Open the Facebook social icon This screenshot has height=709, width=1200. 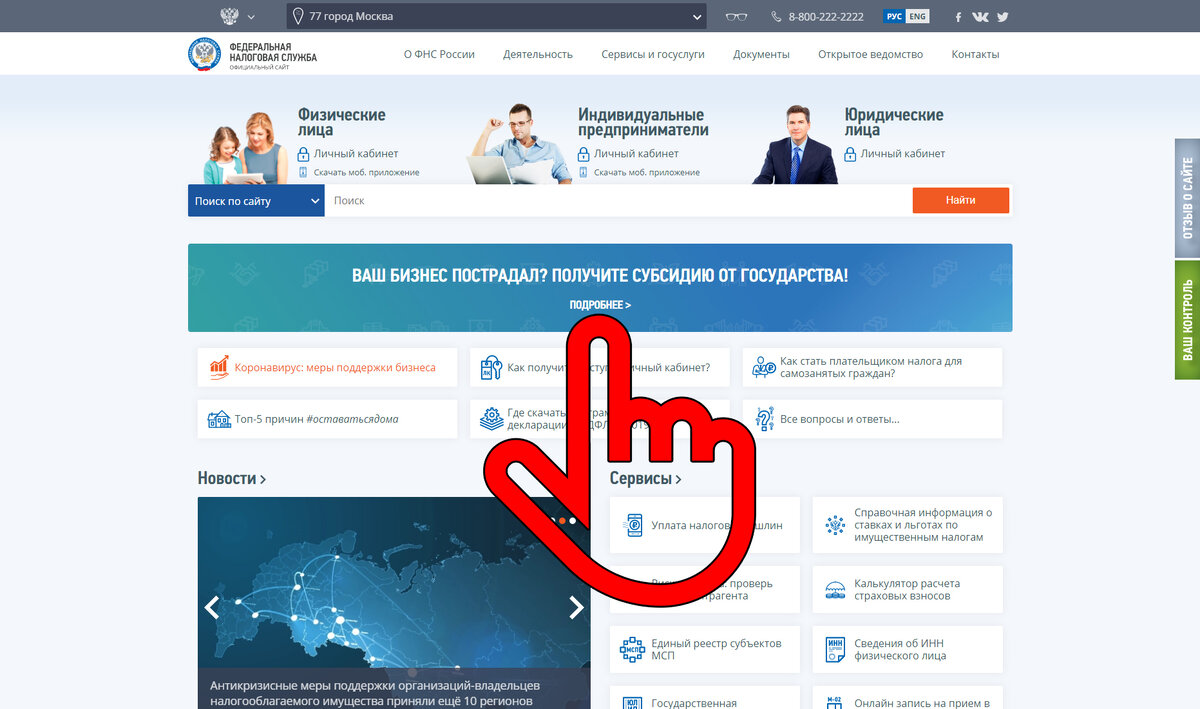click(958, 17)
